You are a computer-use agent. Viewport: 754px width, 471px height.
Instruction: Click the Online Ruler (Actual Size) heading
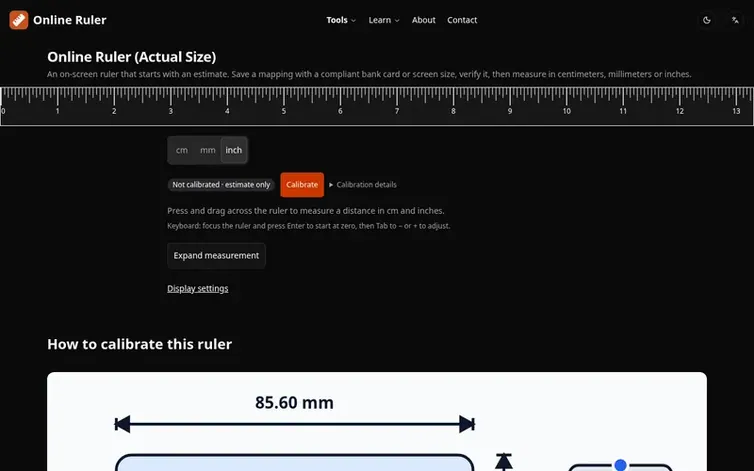[132, 57]
